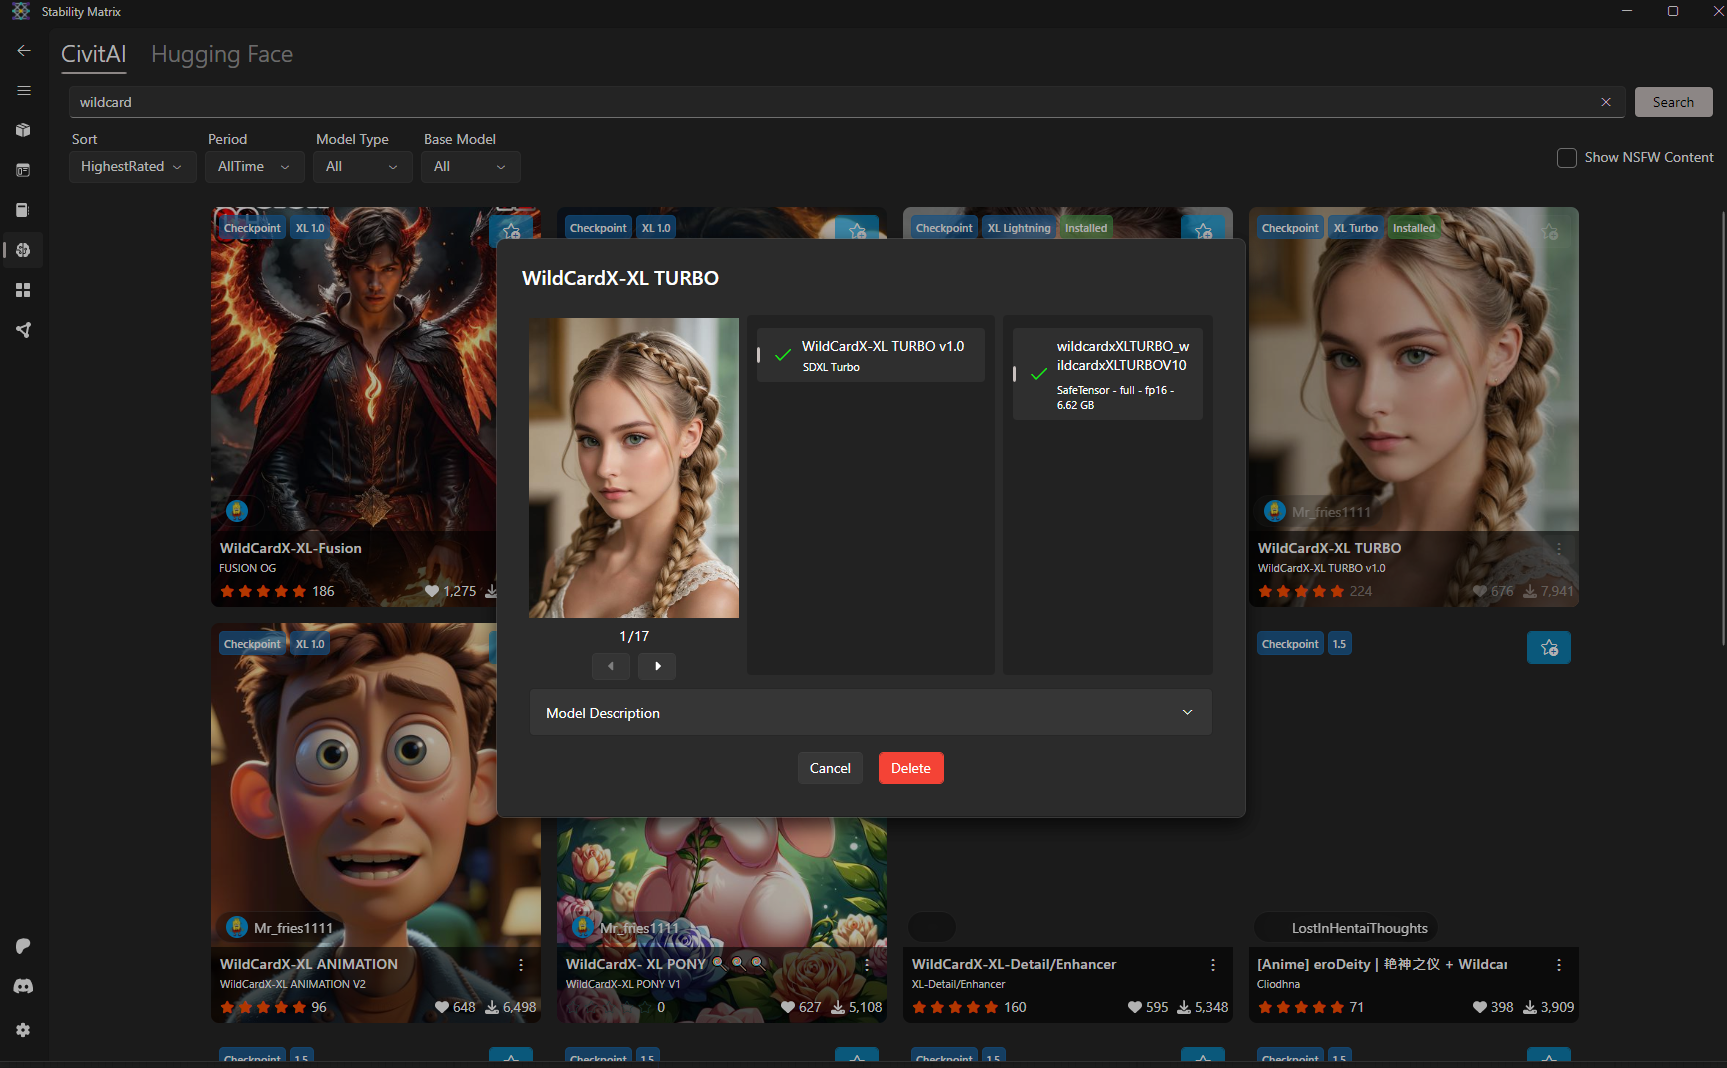Open the Patreon link icon
The image size is (1727, 1068).
coord(24,946)
